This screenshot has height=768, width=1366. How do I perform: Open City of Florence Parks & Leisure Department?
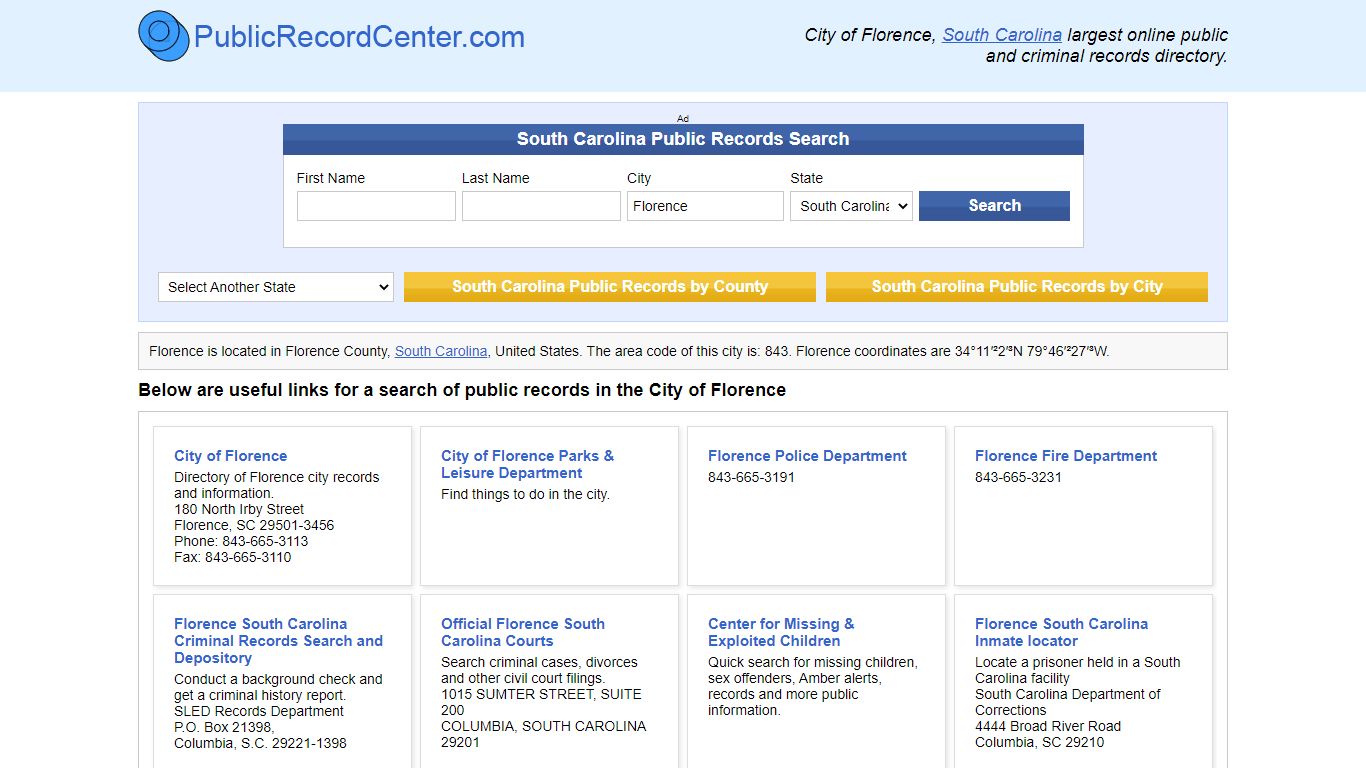coord(528,464)
